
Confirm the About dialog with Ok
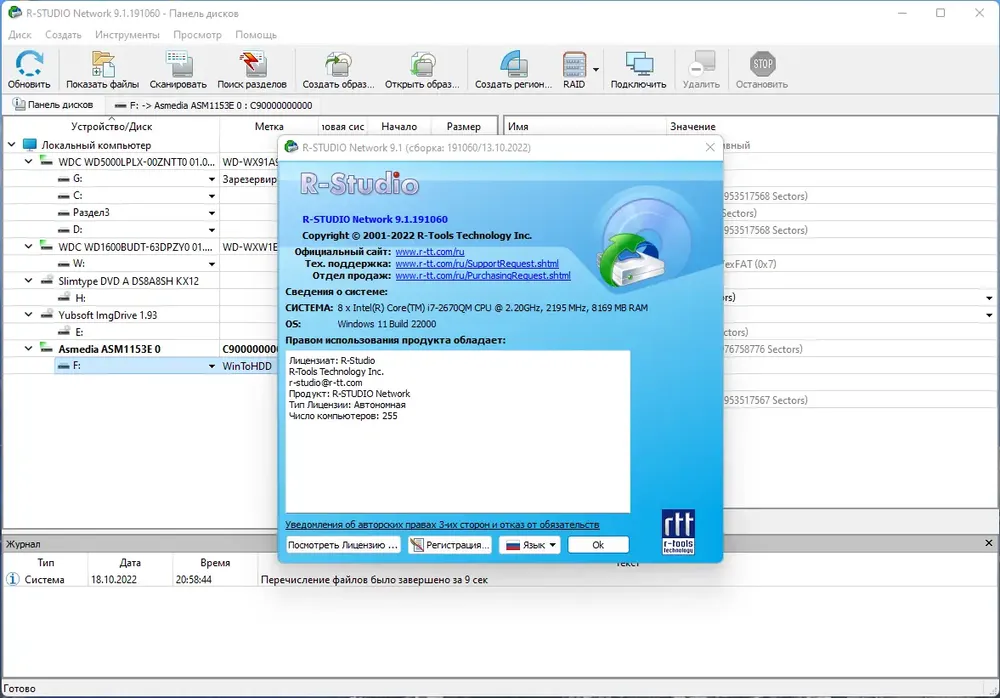598,545
